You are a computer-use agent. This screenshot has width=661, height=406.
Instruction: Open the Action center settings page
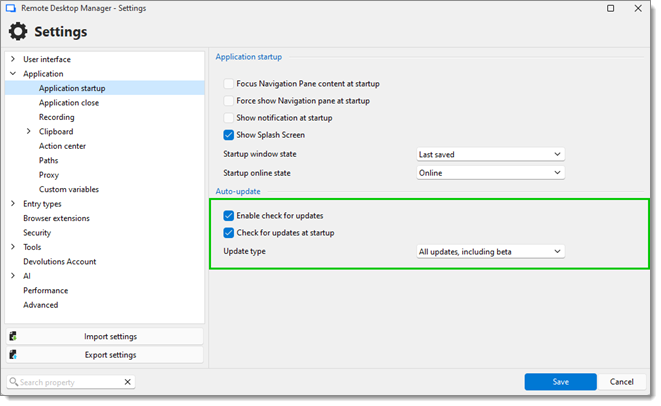point(62,146)
